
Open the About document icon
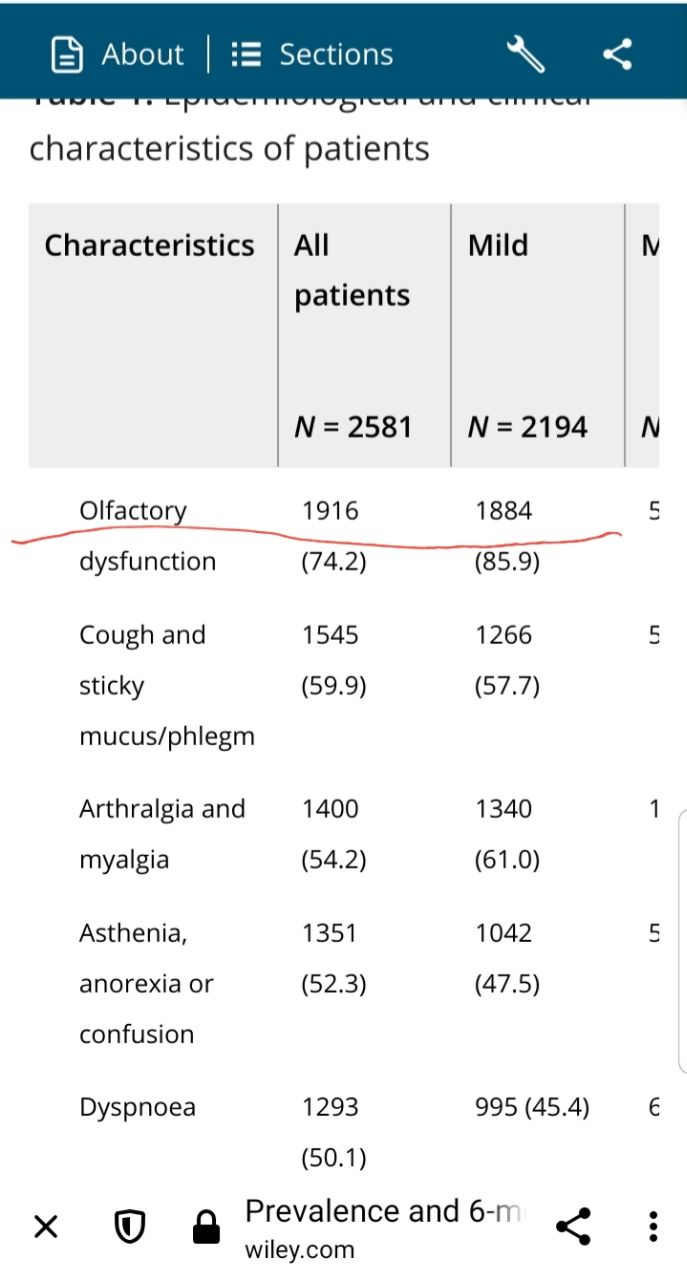point(67,54)
